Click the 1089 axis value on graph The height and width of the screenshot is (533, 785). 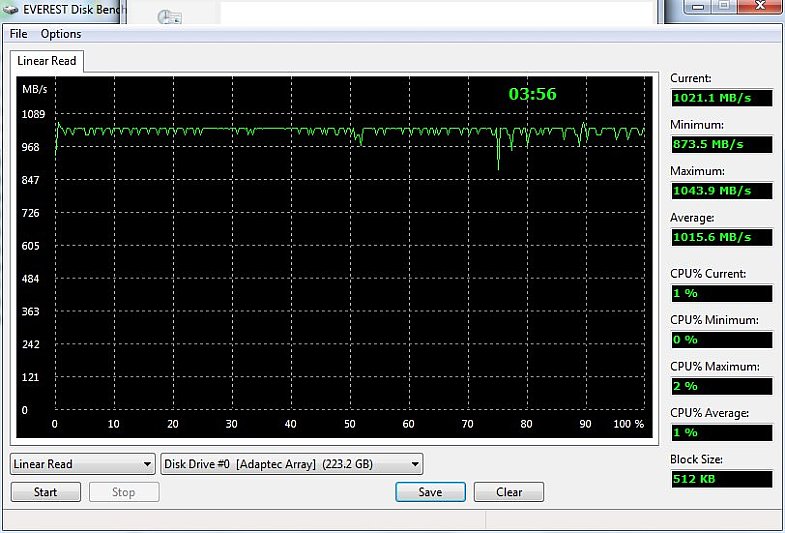33,114
